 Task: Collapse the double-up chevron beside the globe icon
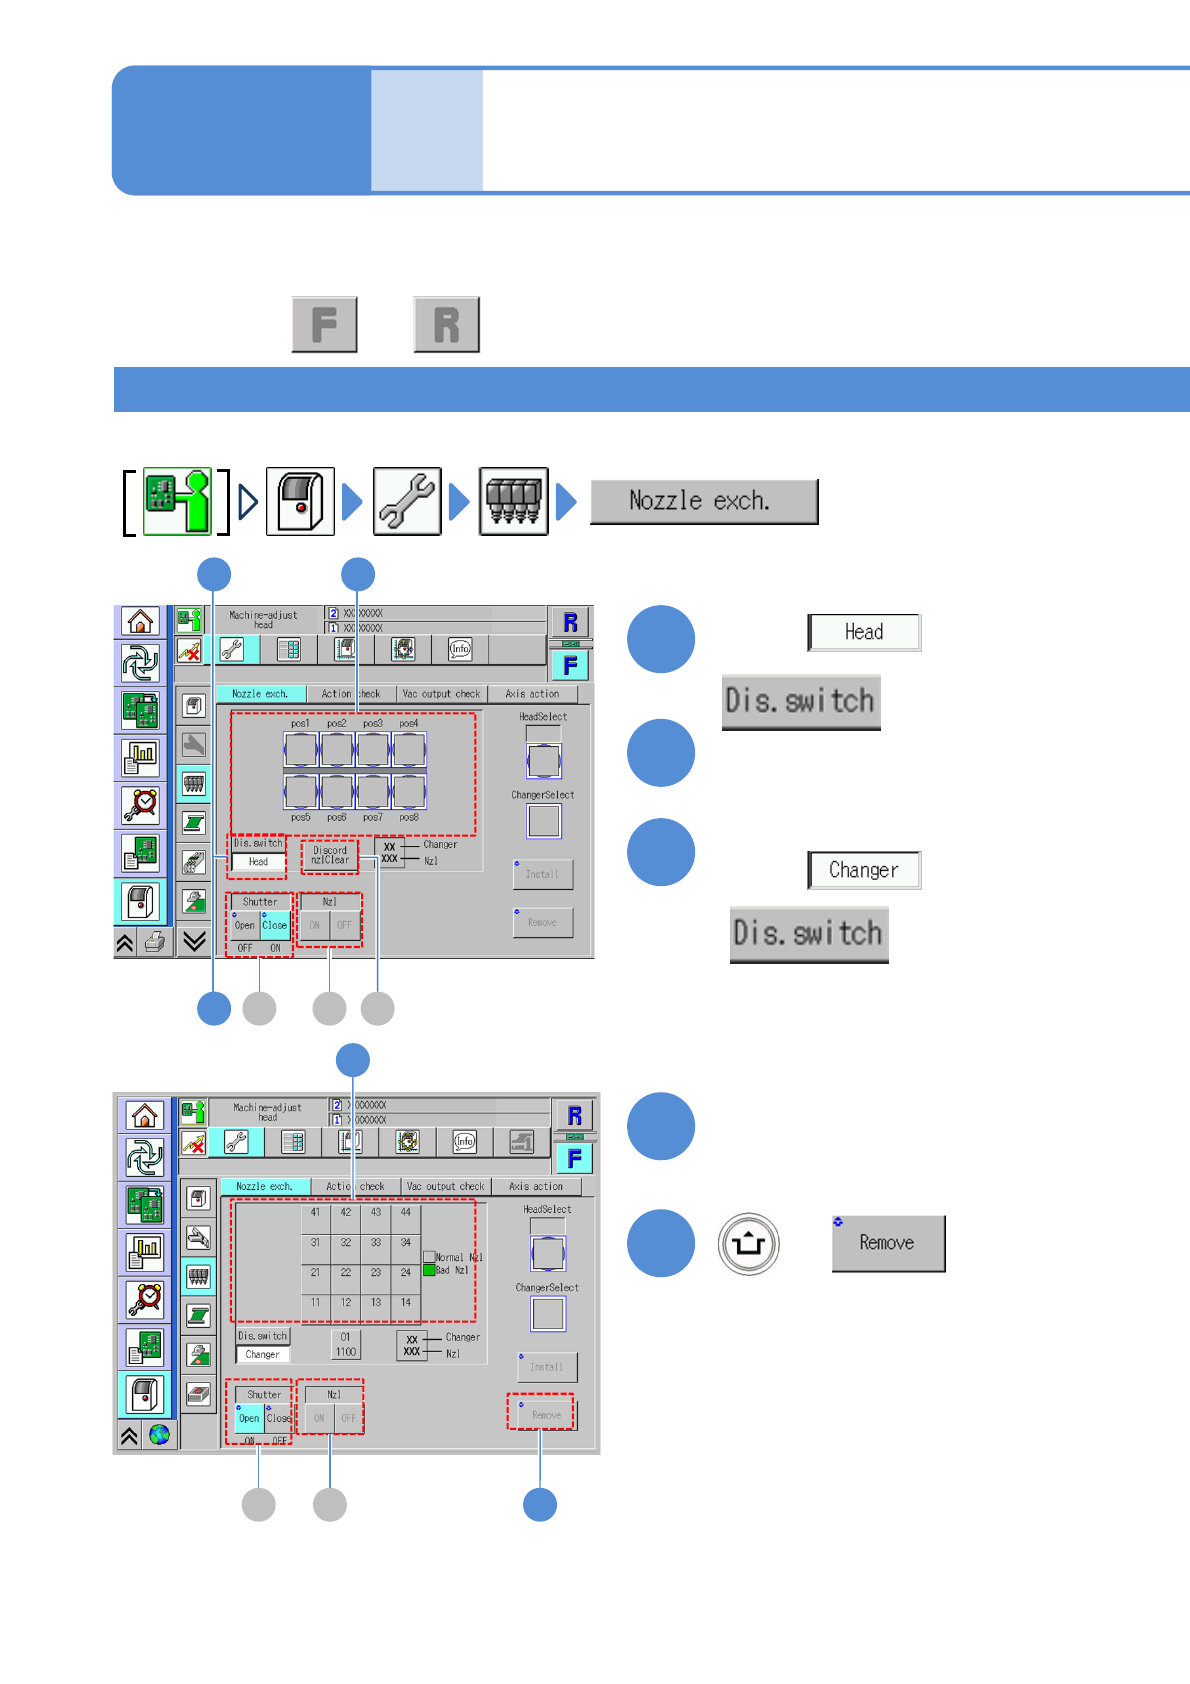click(x=129, y=1436)
